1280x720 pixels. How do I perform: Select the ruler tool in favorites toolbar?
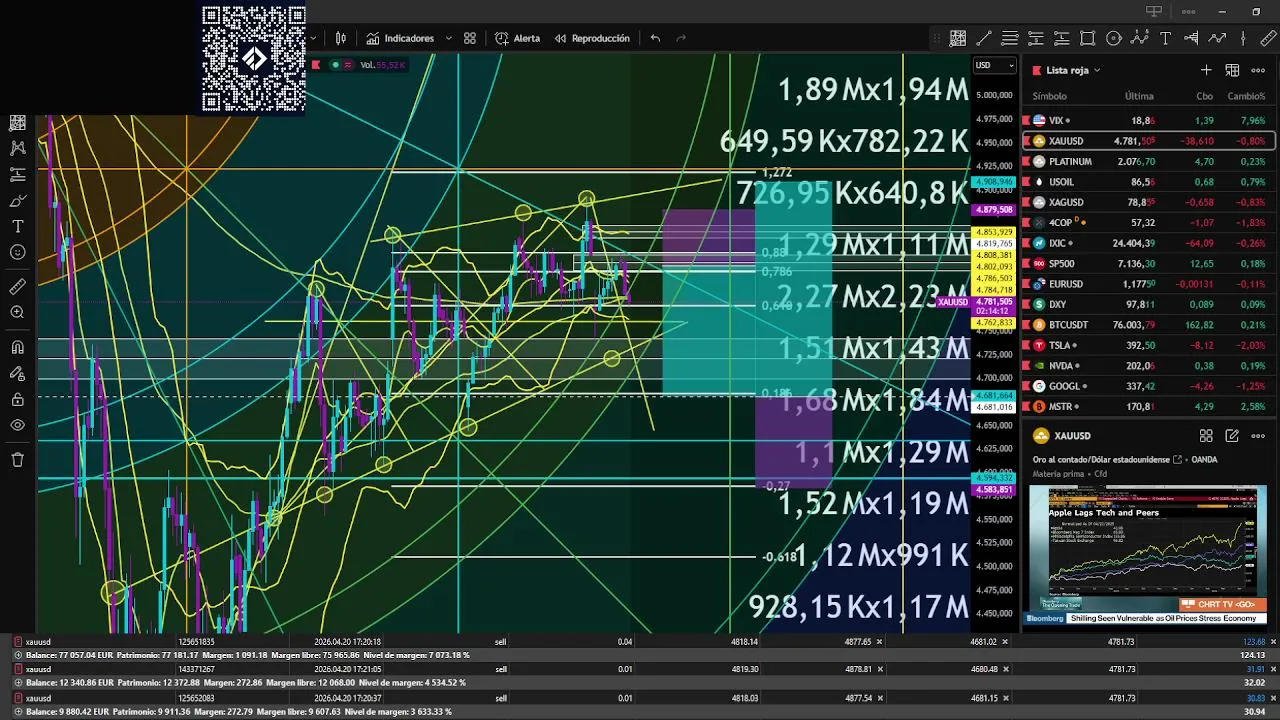click(x=1269, y=38)
